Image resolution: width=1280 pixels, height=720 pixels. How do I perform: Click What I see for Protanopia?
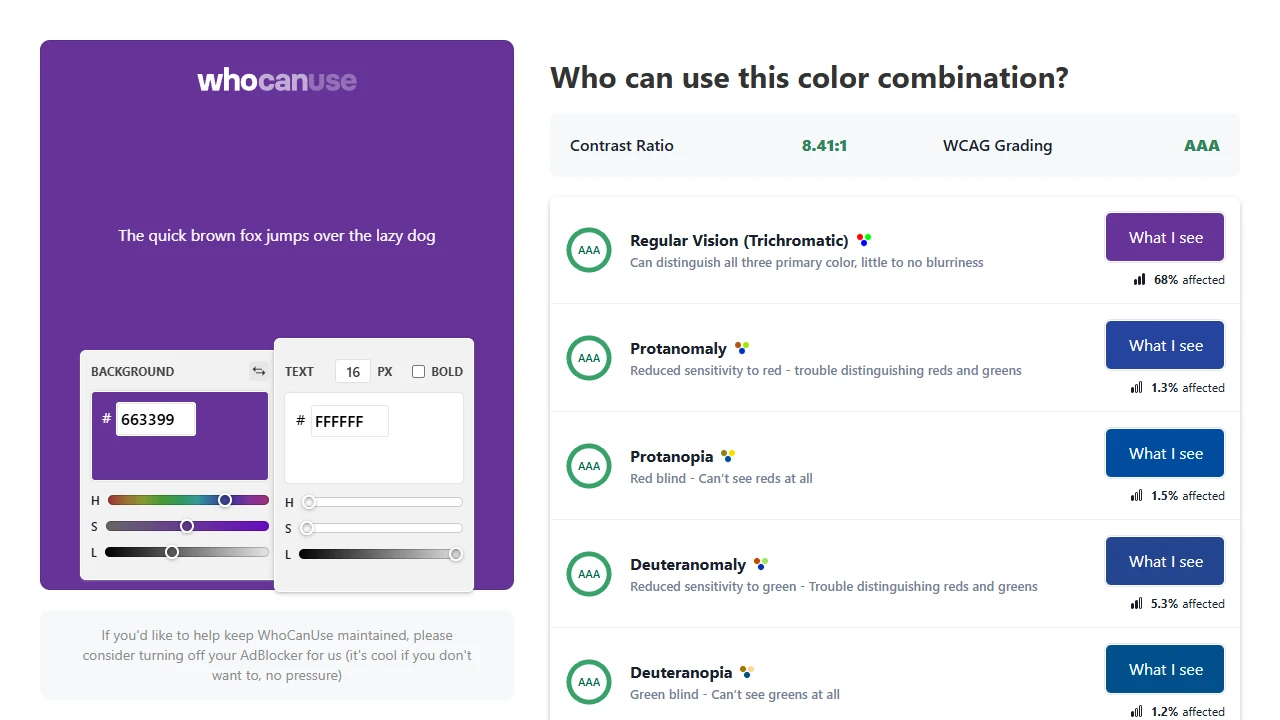point(1164,453)
